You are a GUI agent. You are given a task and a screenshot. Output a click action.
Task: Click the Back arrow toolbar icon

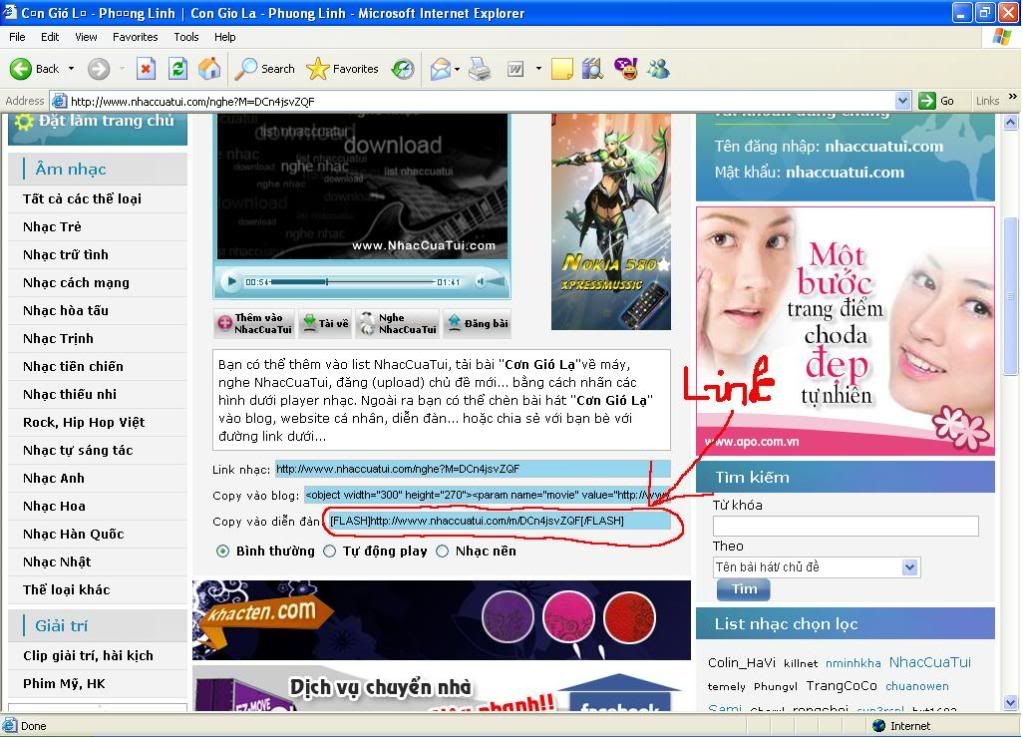coord(20,68)
